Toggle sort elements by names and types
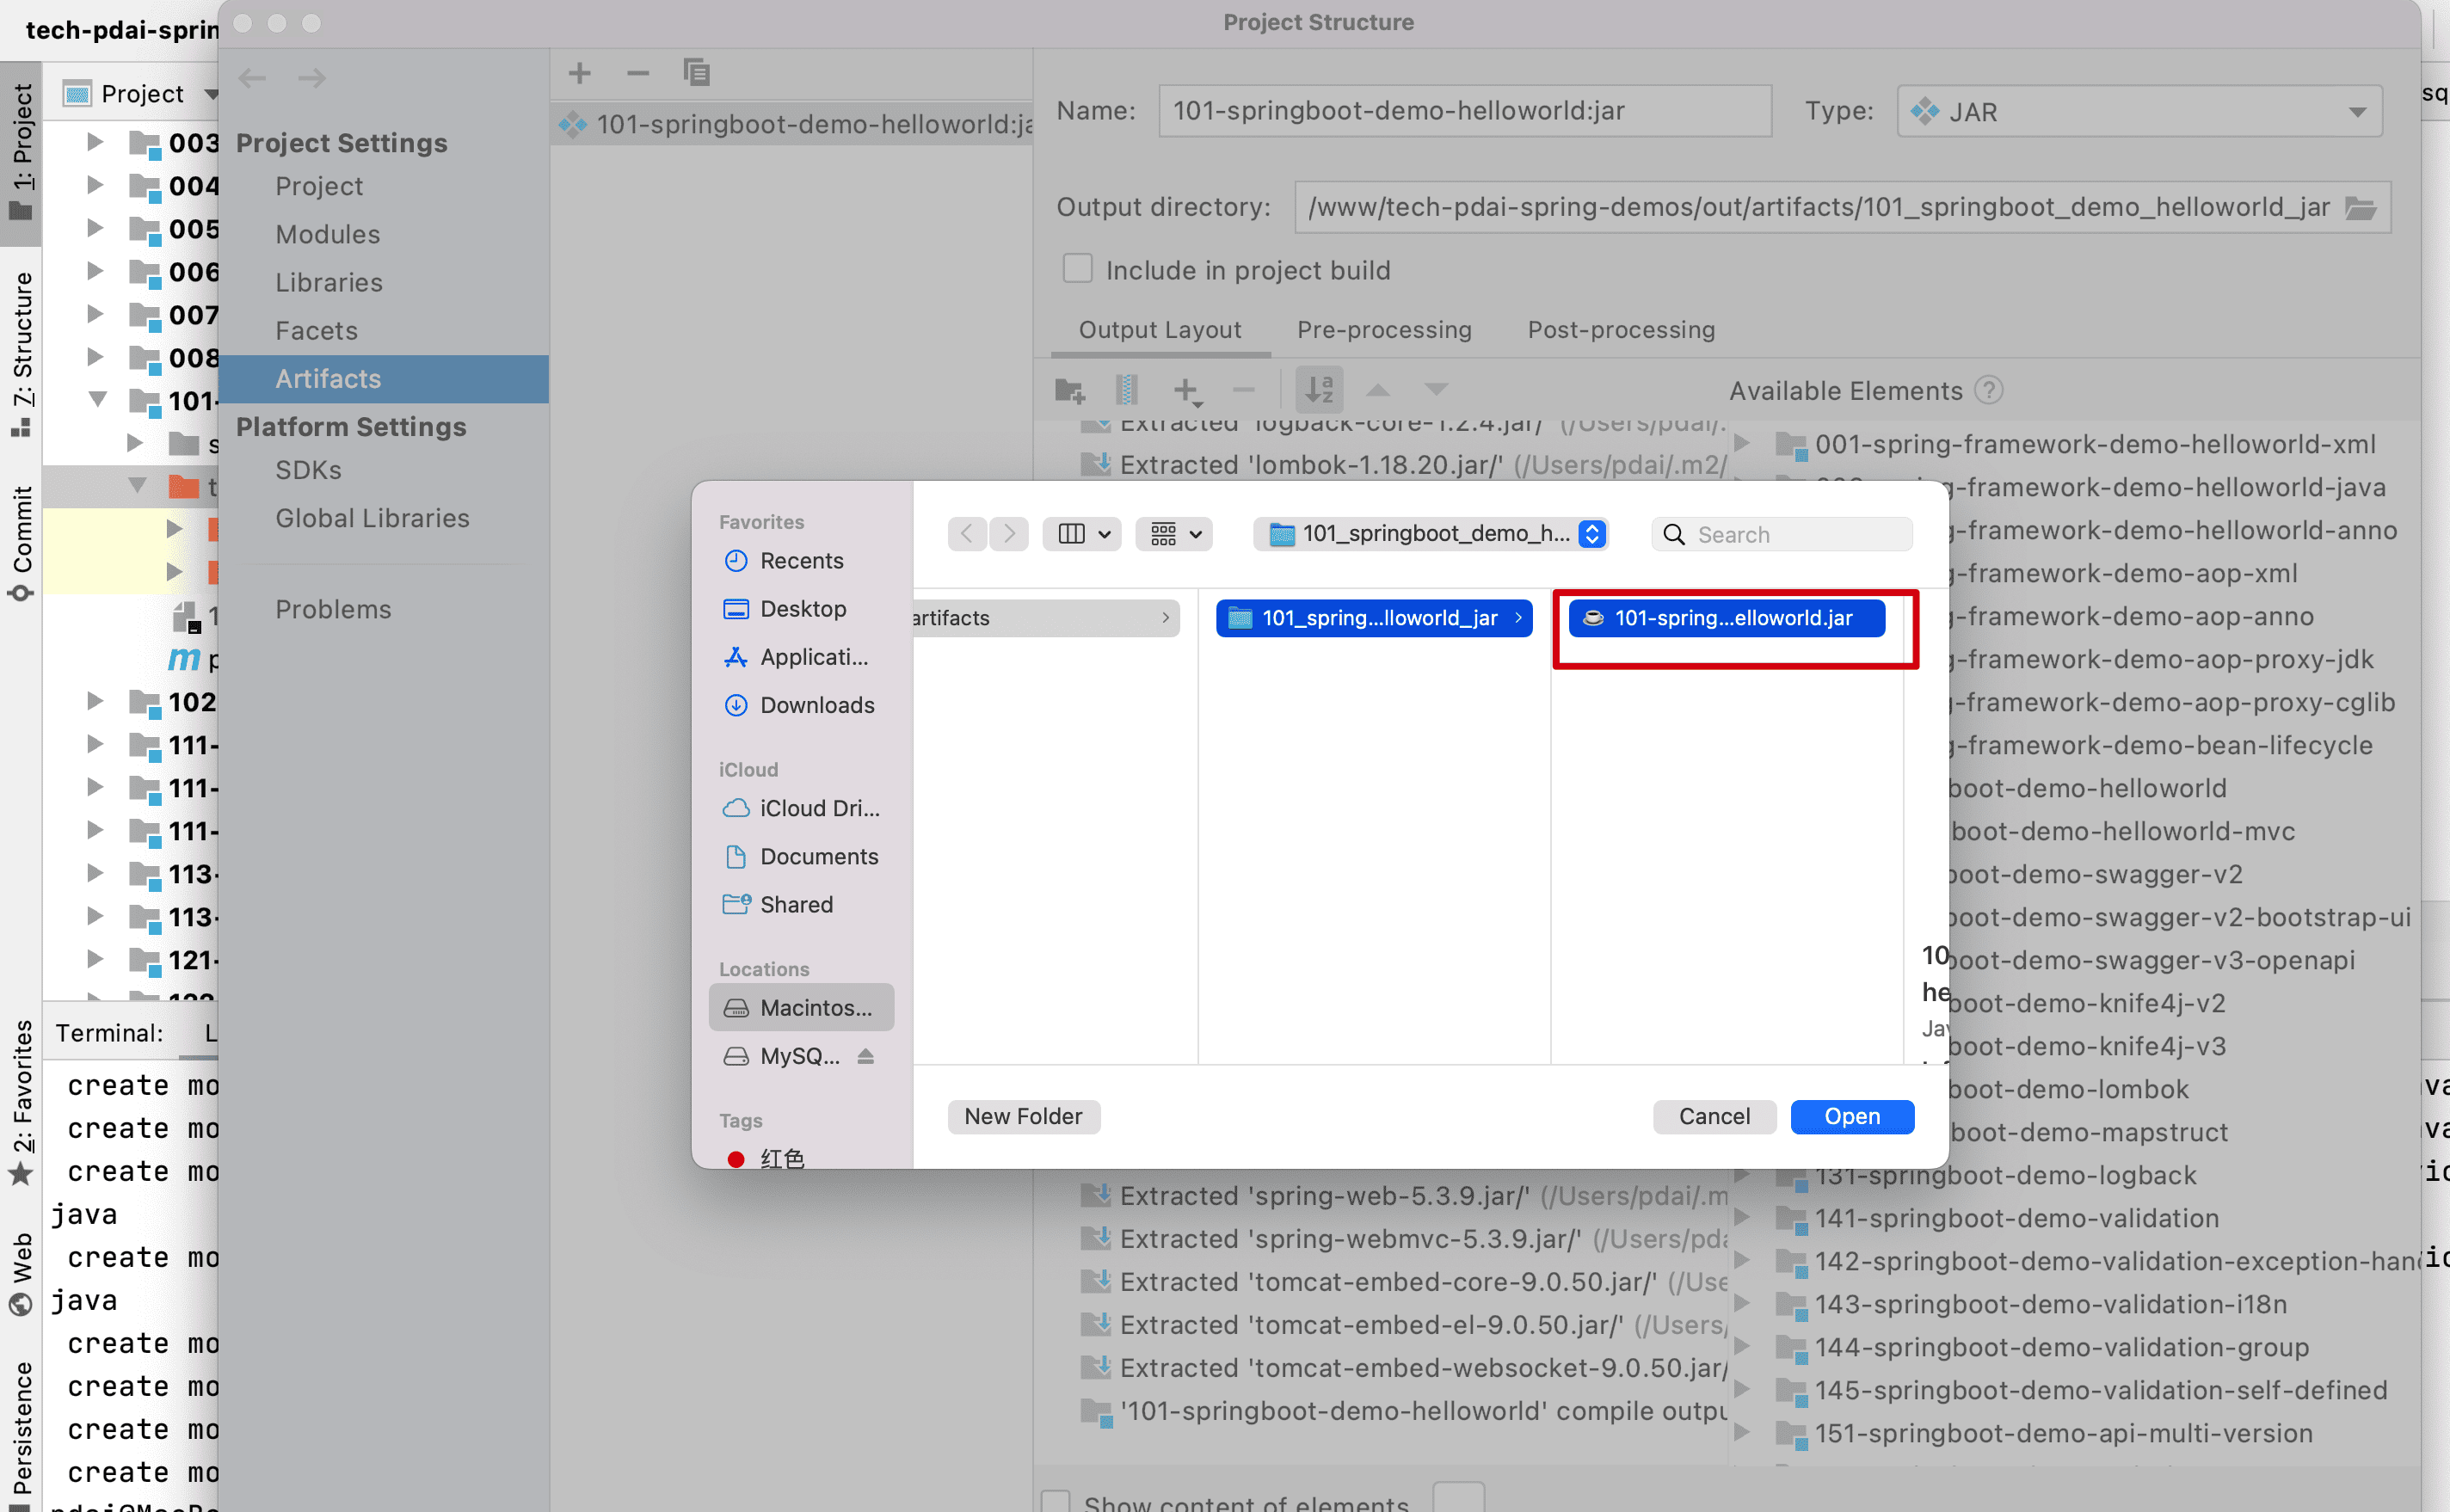 click(1319, 390)
